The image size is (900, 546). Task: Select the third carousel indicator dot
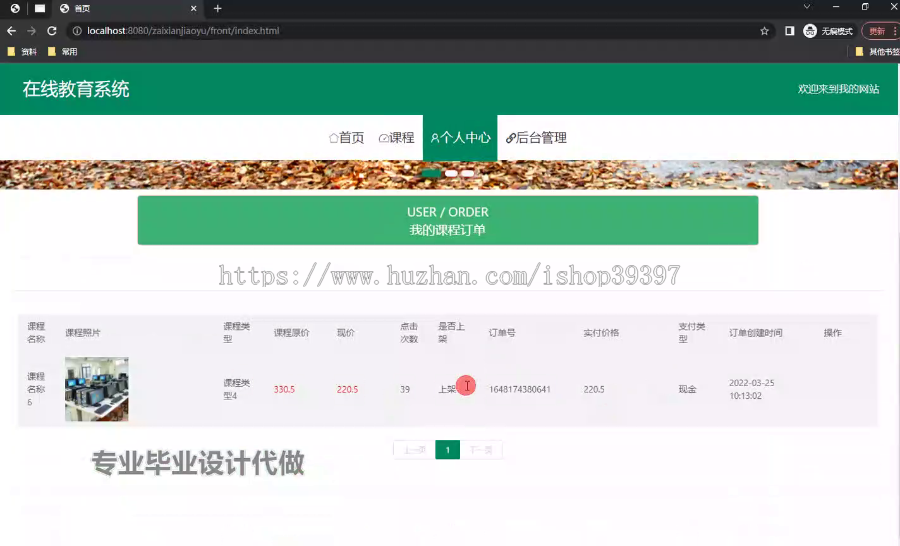(x=468, y=173)
